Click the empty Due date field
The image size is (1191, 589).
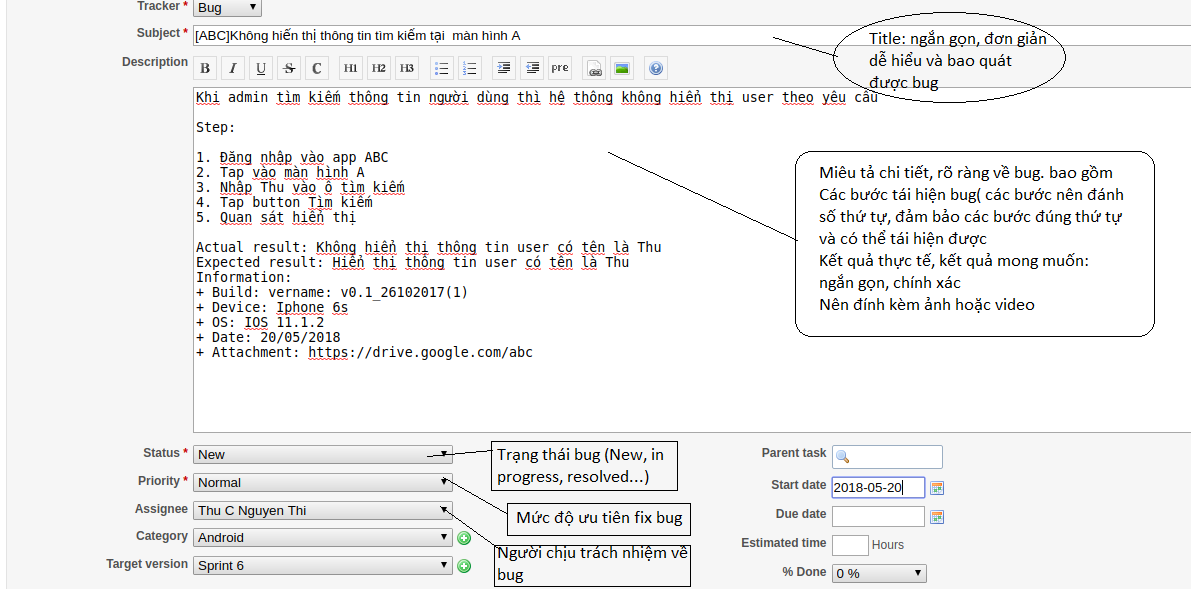(878, 517)
